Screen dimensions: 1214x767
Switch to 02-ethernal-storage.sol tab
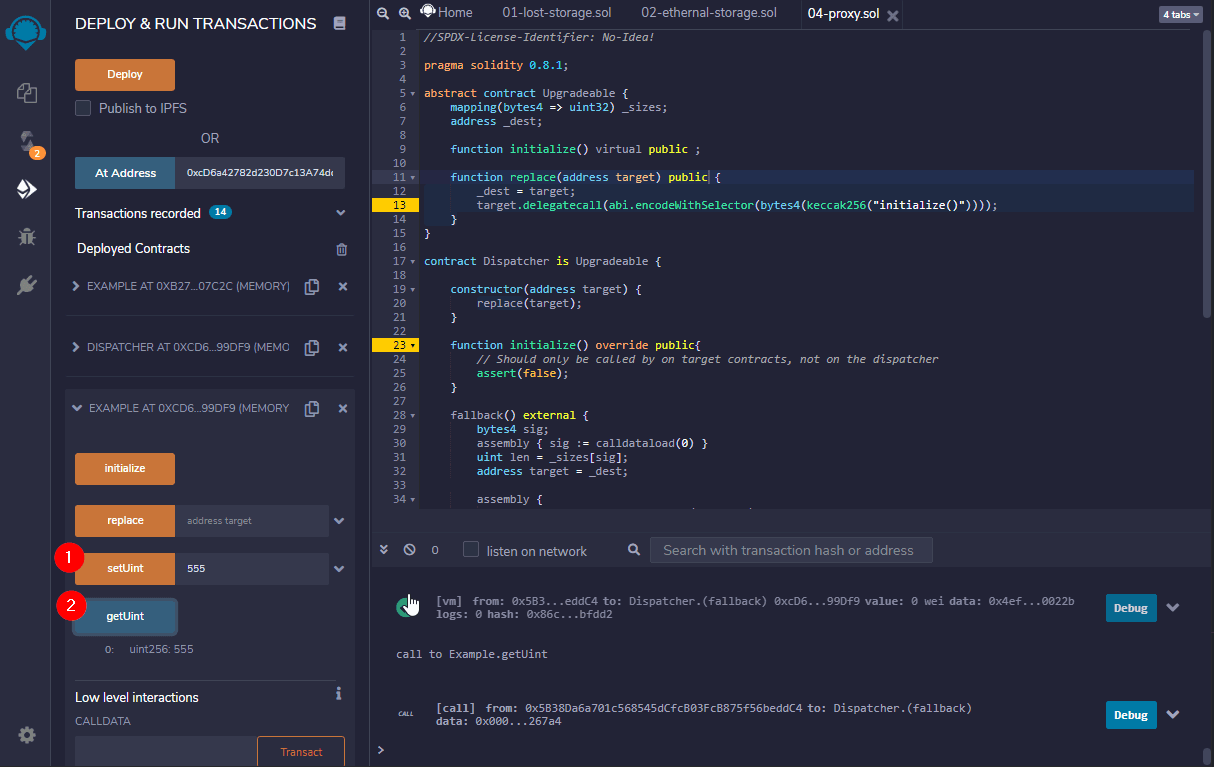[x=709, y=13]
